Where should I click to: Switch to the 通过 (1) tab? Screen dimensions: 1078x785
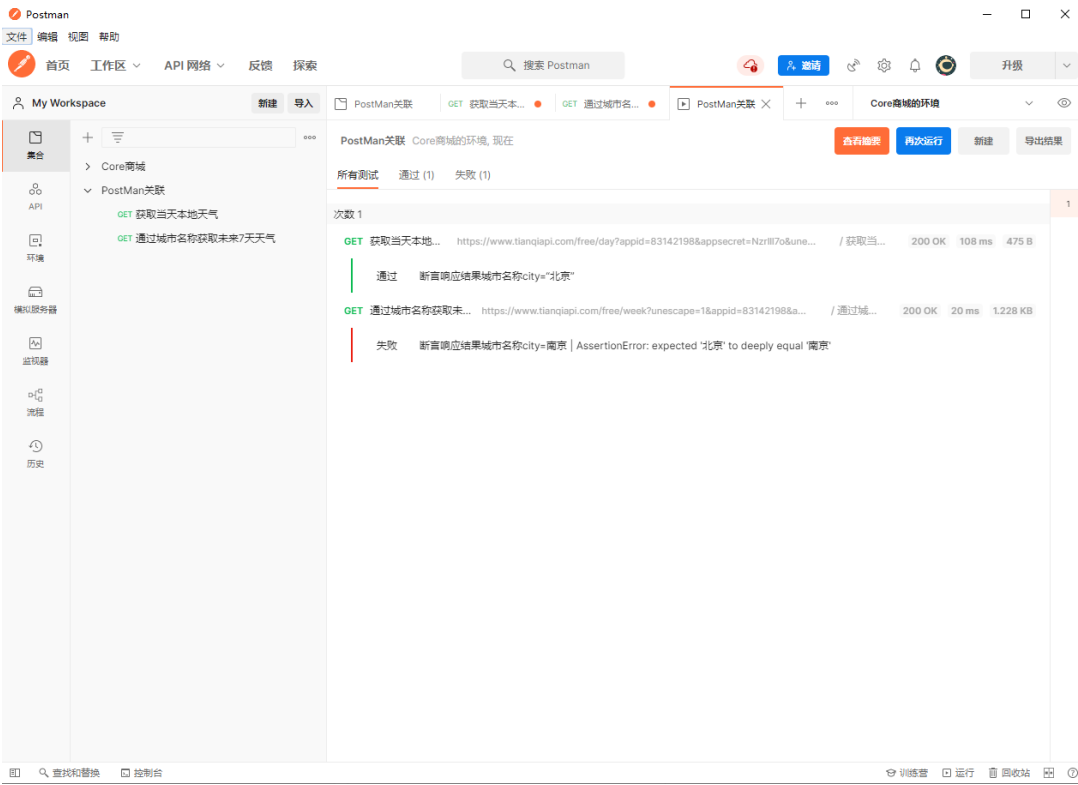[417, 175]
